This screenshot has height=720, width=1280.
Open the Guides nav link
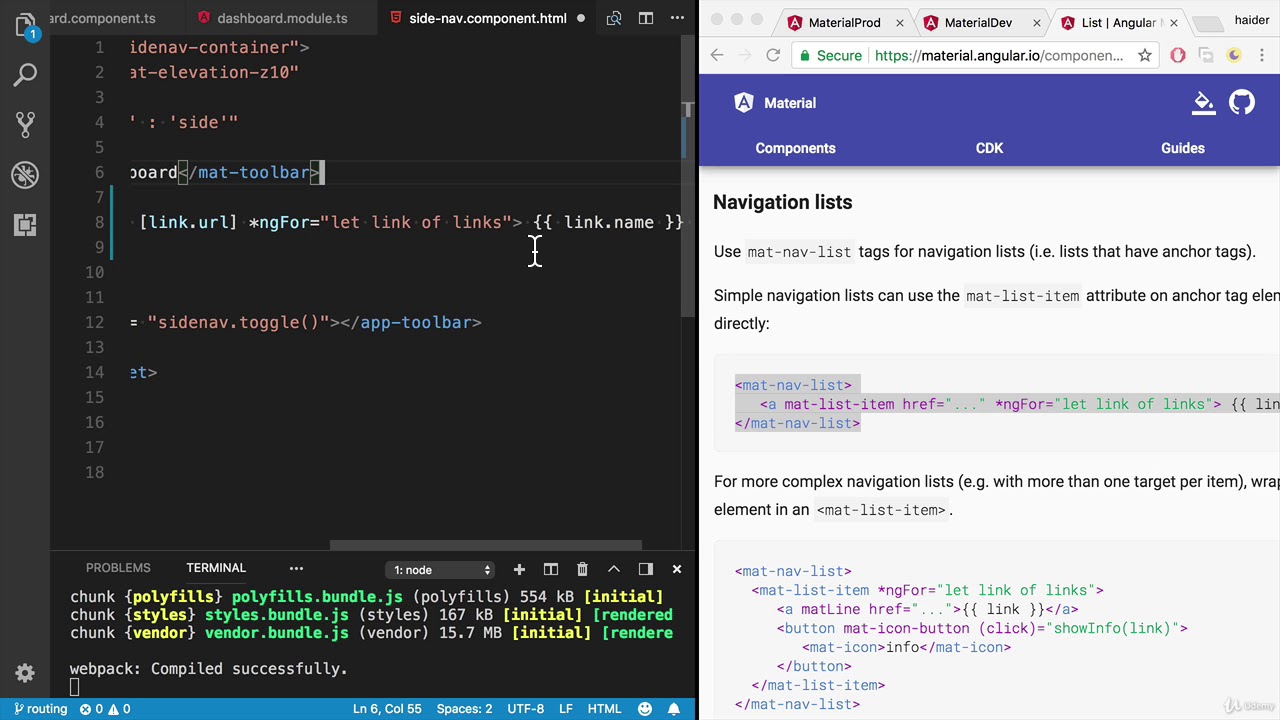coord(1183,148)
